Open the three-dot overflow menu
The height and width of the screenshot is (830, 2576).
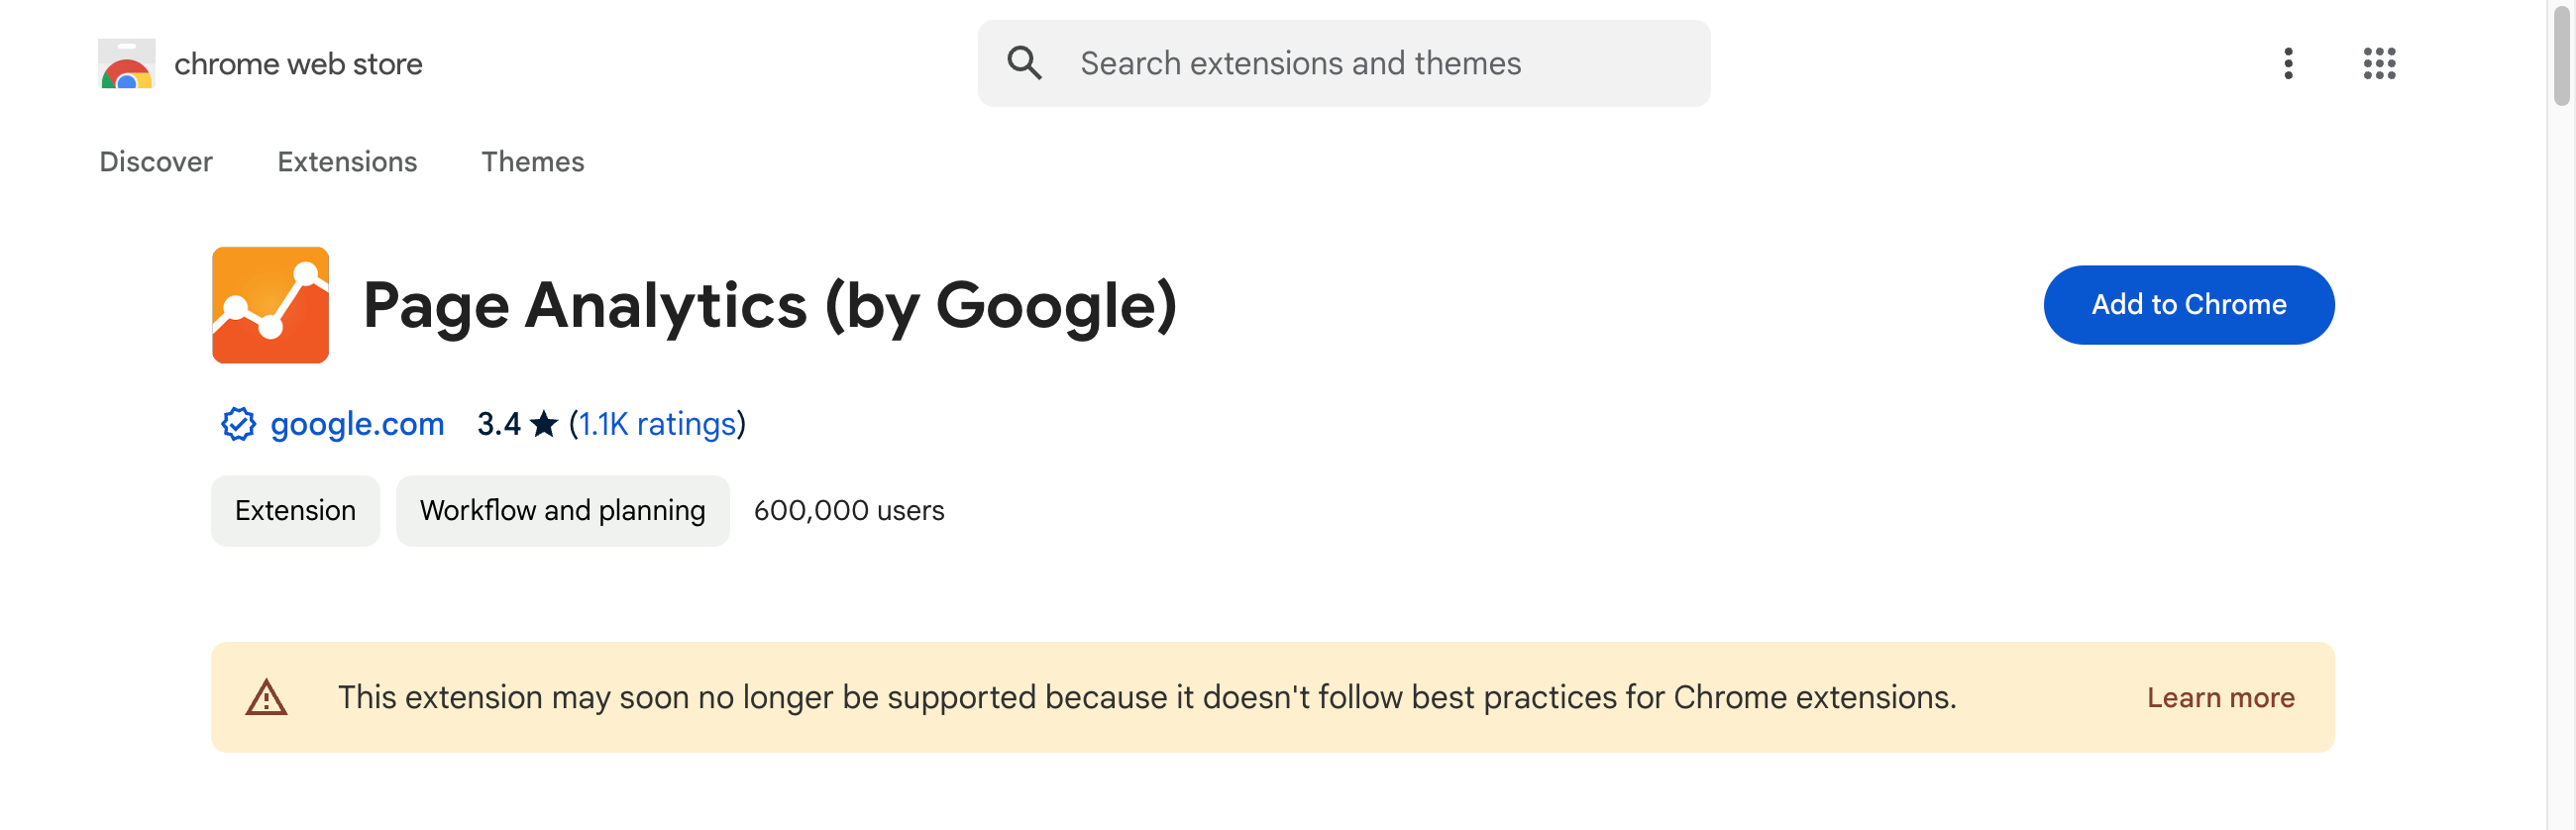click(2288, 63)
